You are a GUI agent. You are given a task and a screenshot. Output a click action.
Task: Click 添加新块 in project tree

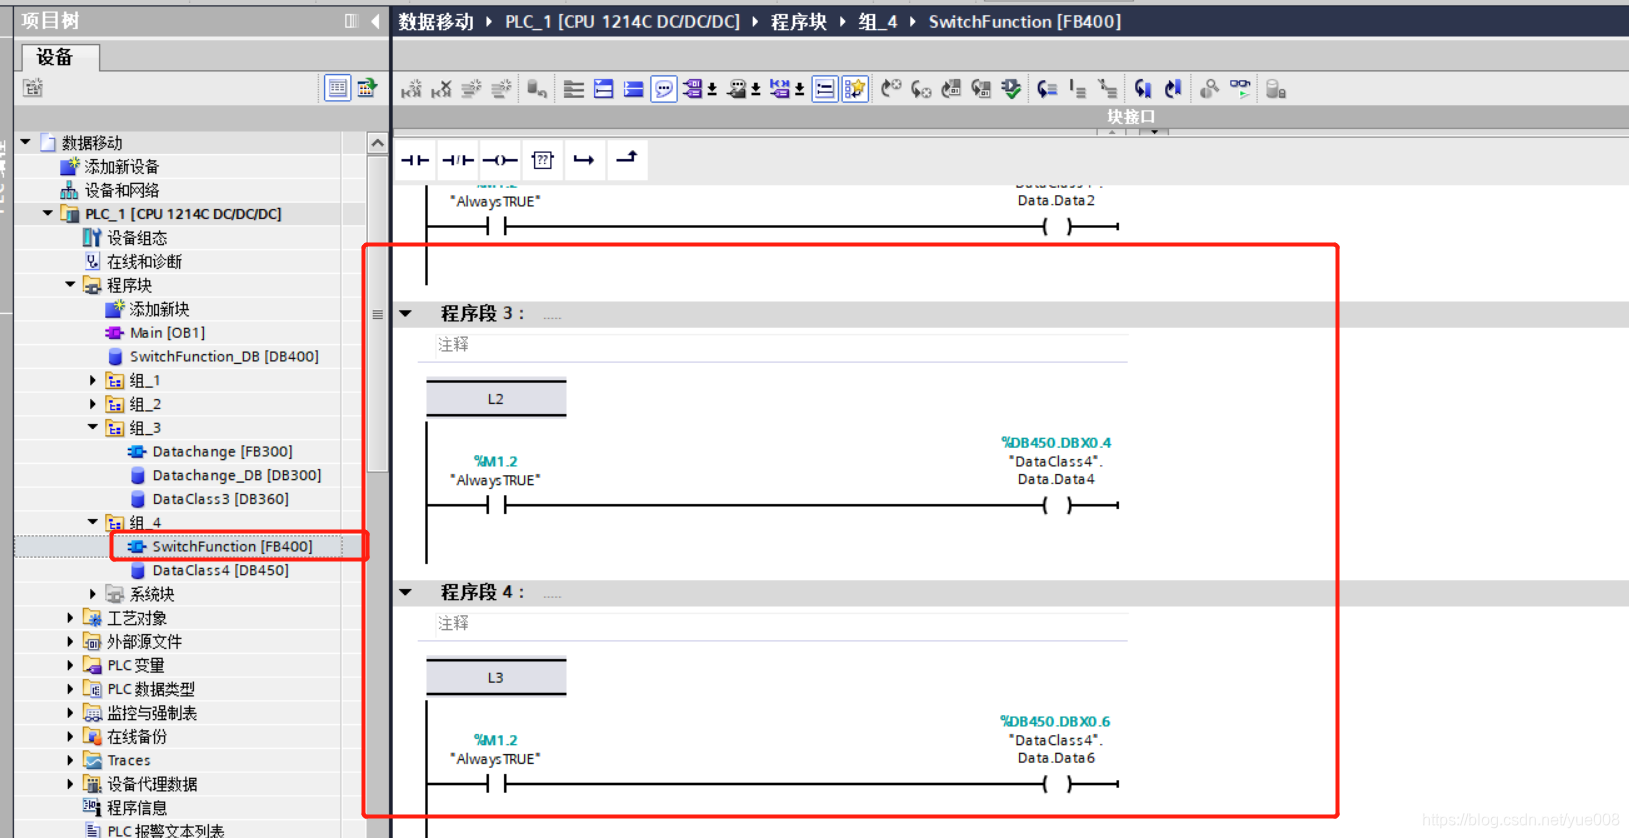coord(159,309)
